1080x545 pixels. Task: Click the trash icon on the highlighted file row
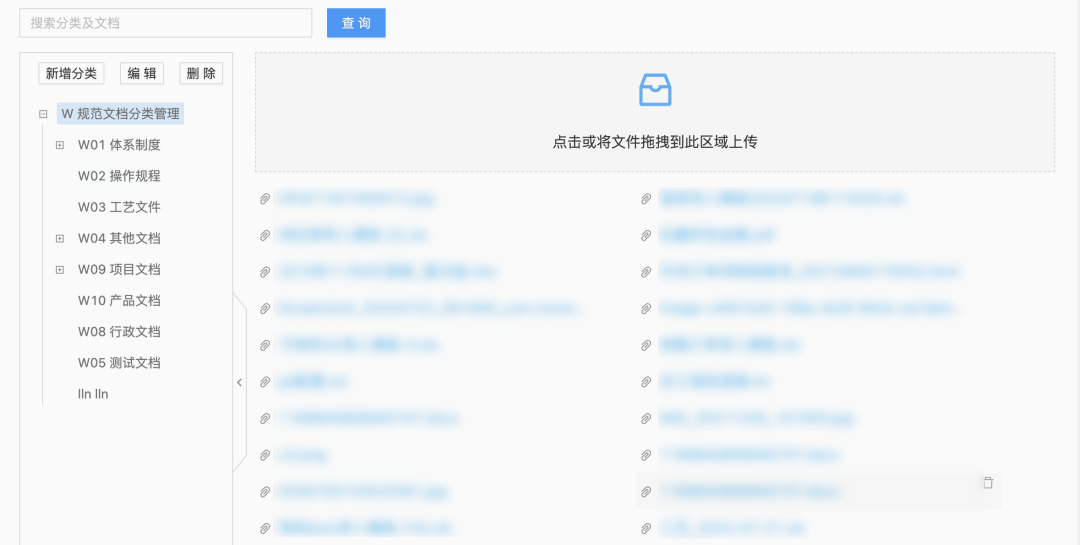tap(988, 483)
